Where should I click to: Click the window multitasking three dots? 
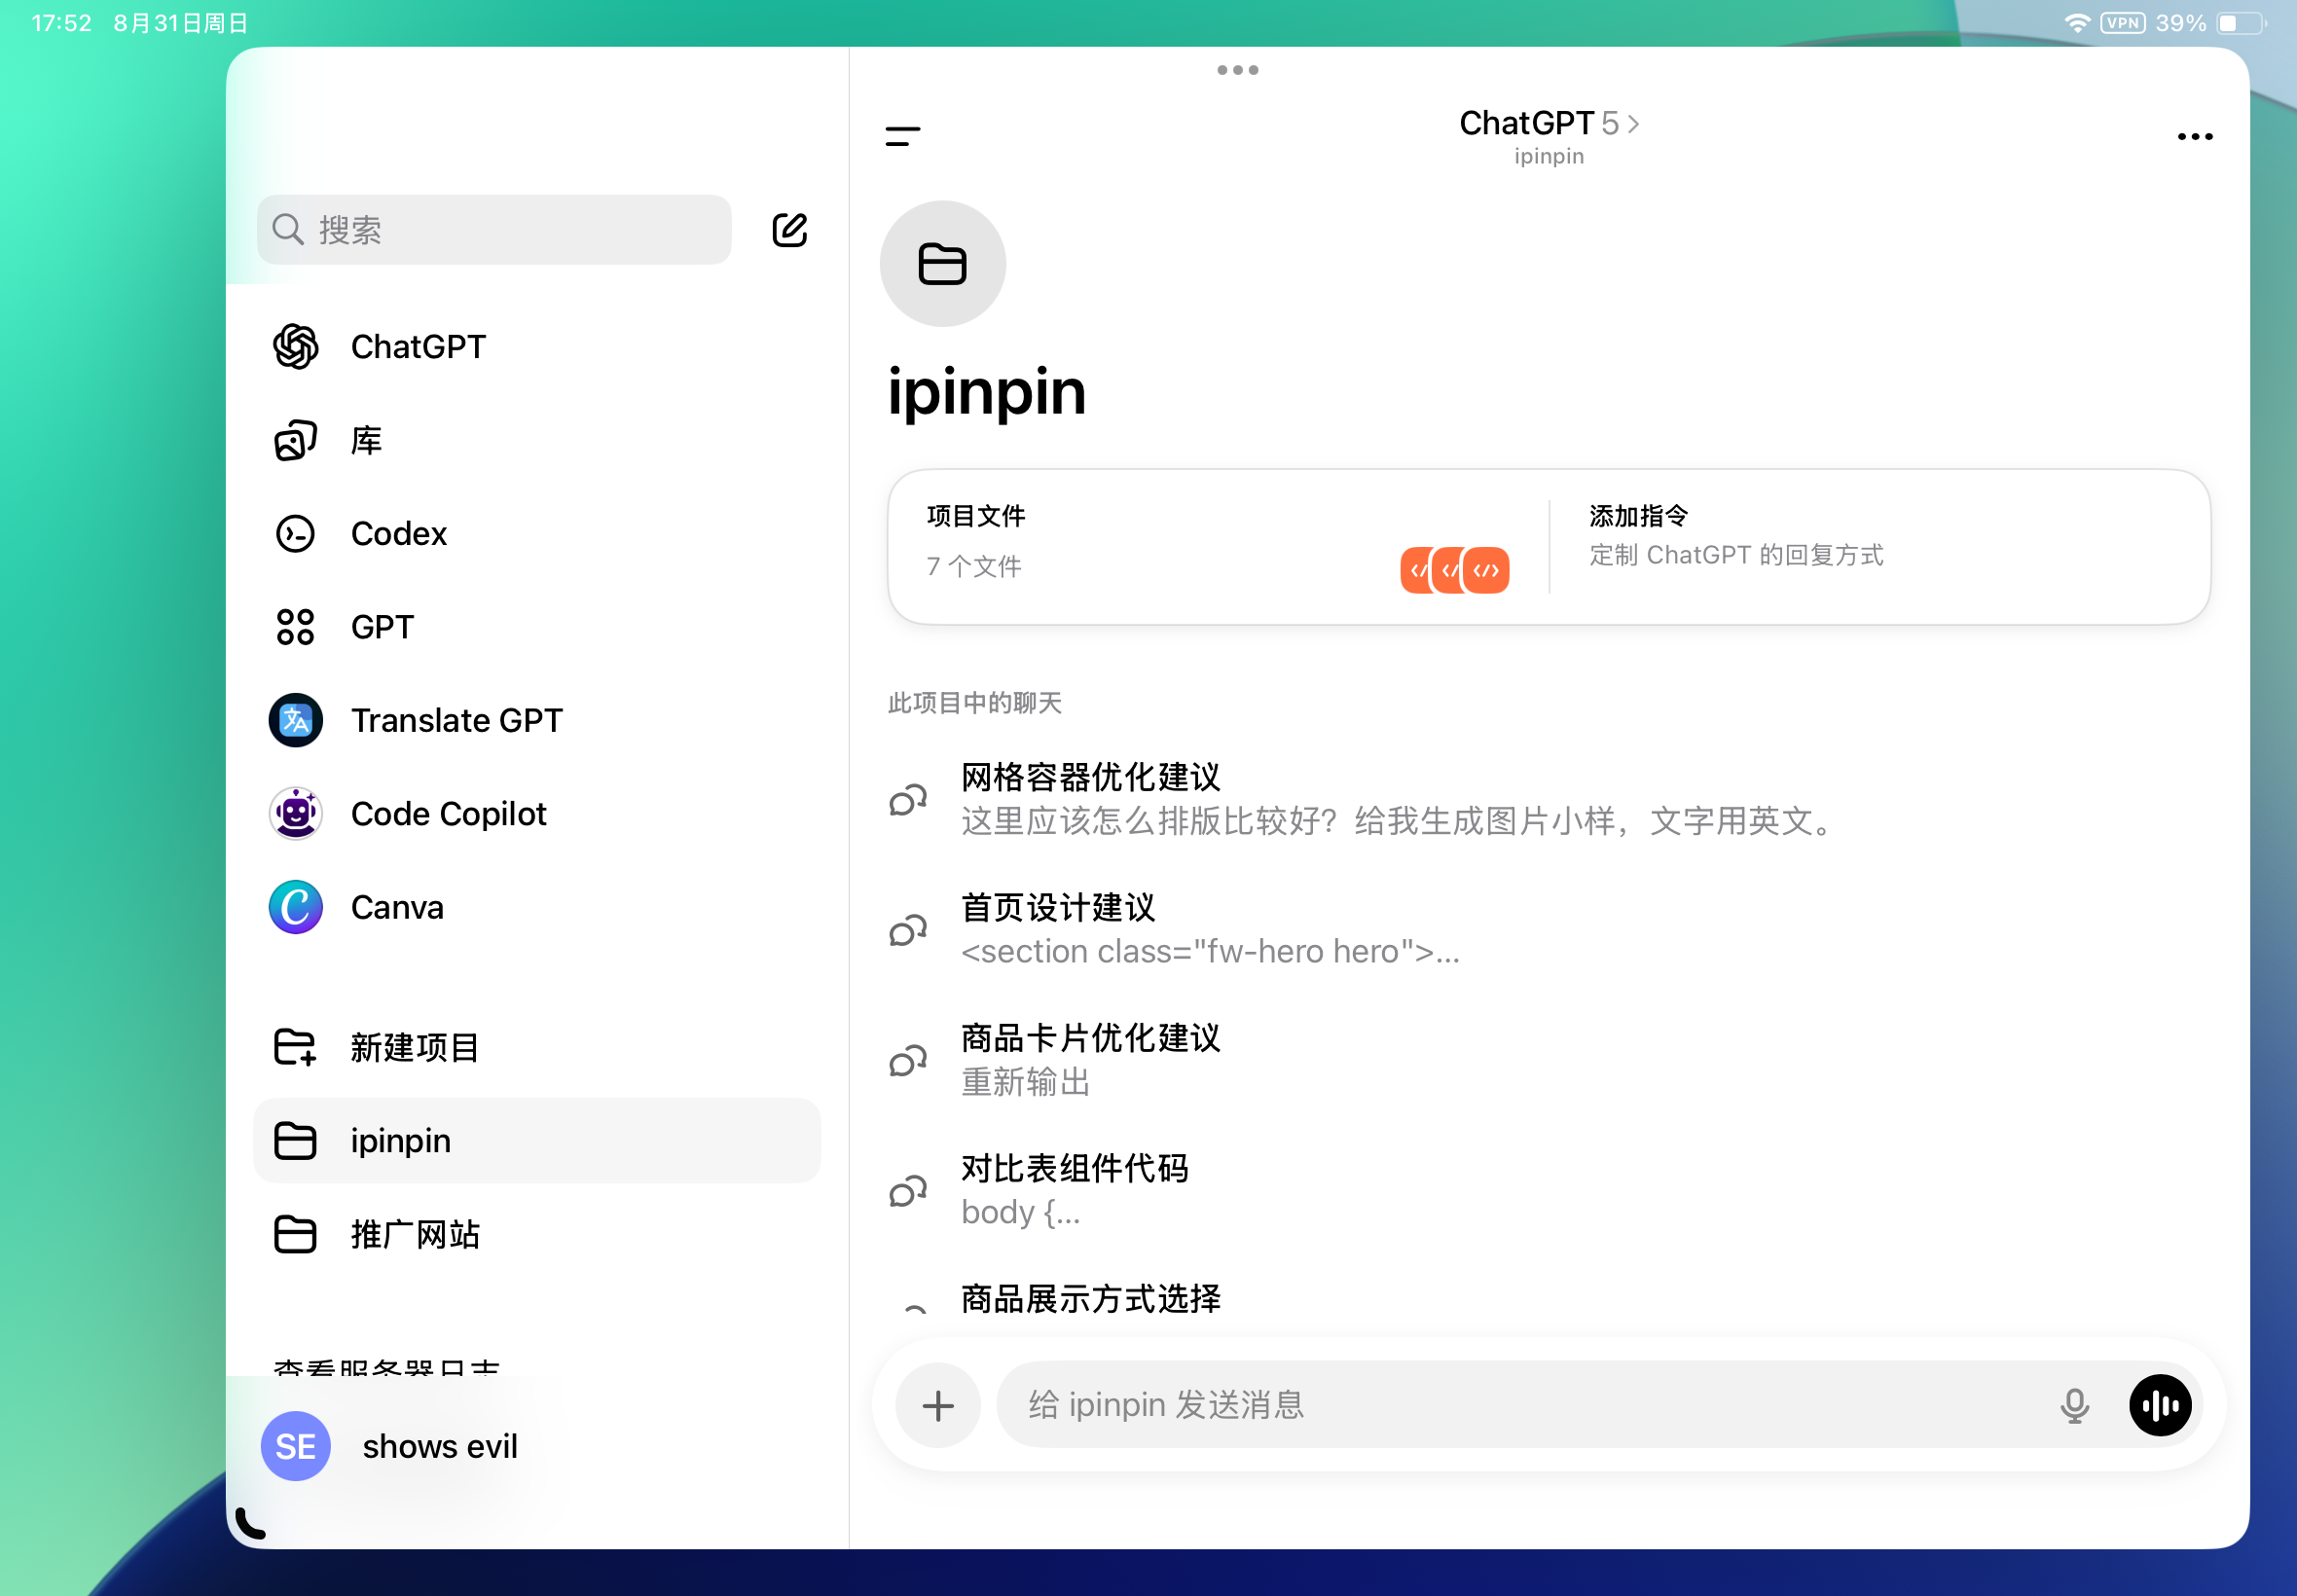coord(1238,70)
